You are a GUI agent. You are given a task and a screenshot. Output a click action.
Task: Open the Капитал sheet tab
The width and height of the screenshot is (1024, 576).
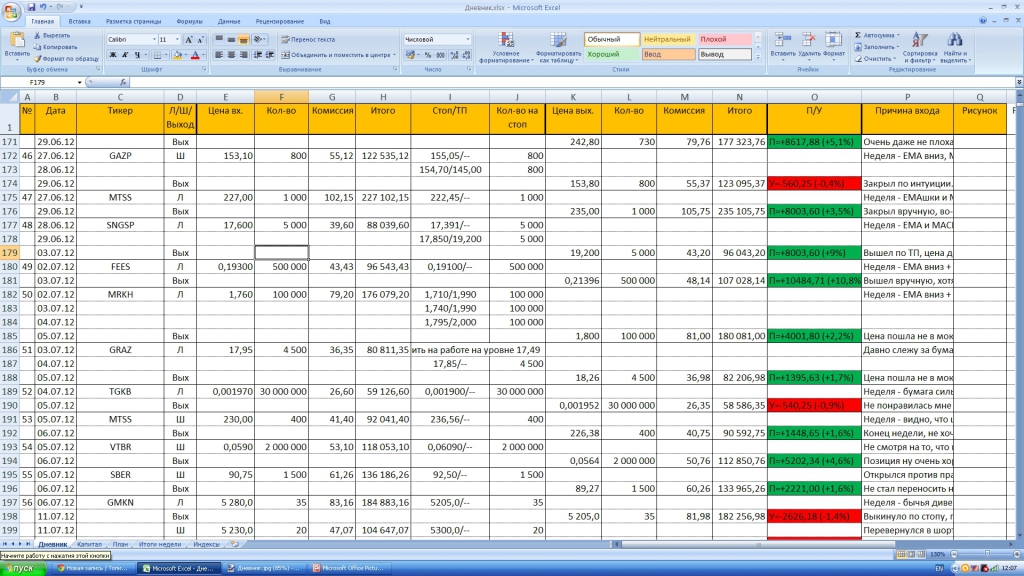click(x=90, y=544)
